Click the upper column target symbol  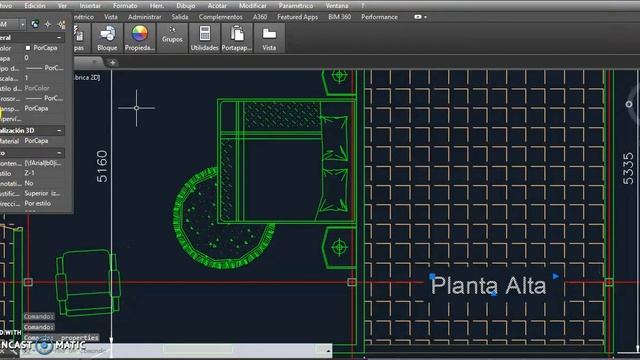click(x=339, y=76)
